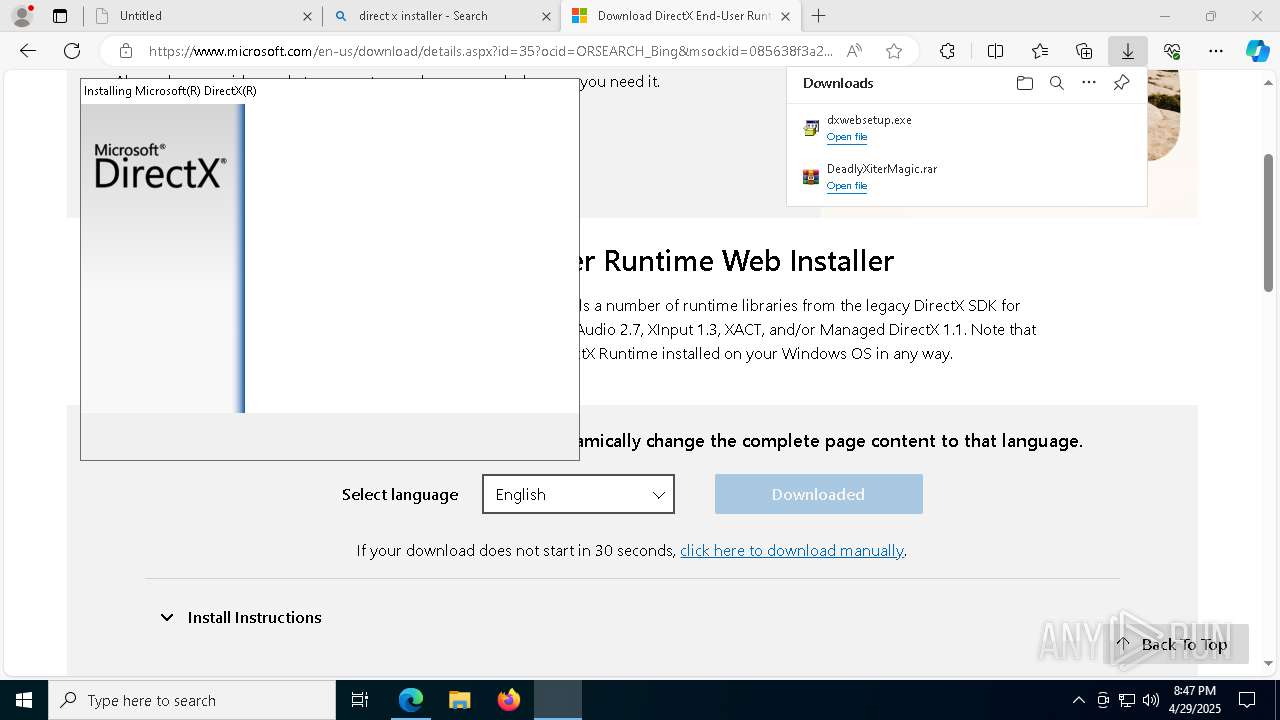Click the address bar URL field

(x=490, y=51)
